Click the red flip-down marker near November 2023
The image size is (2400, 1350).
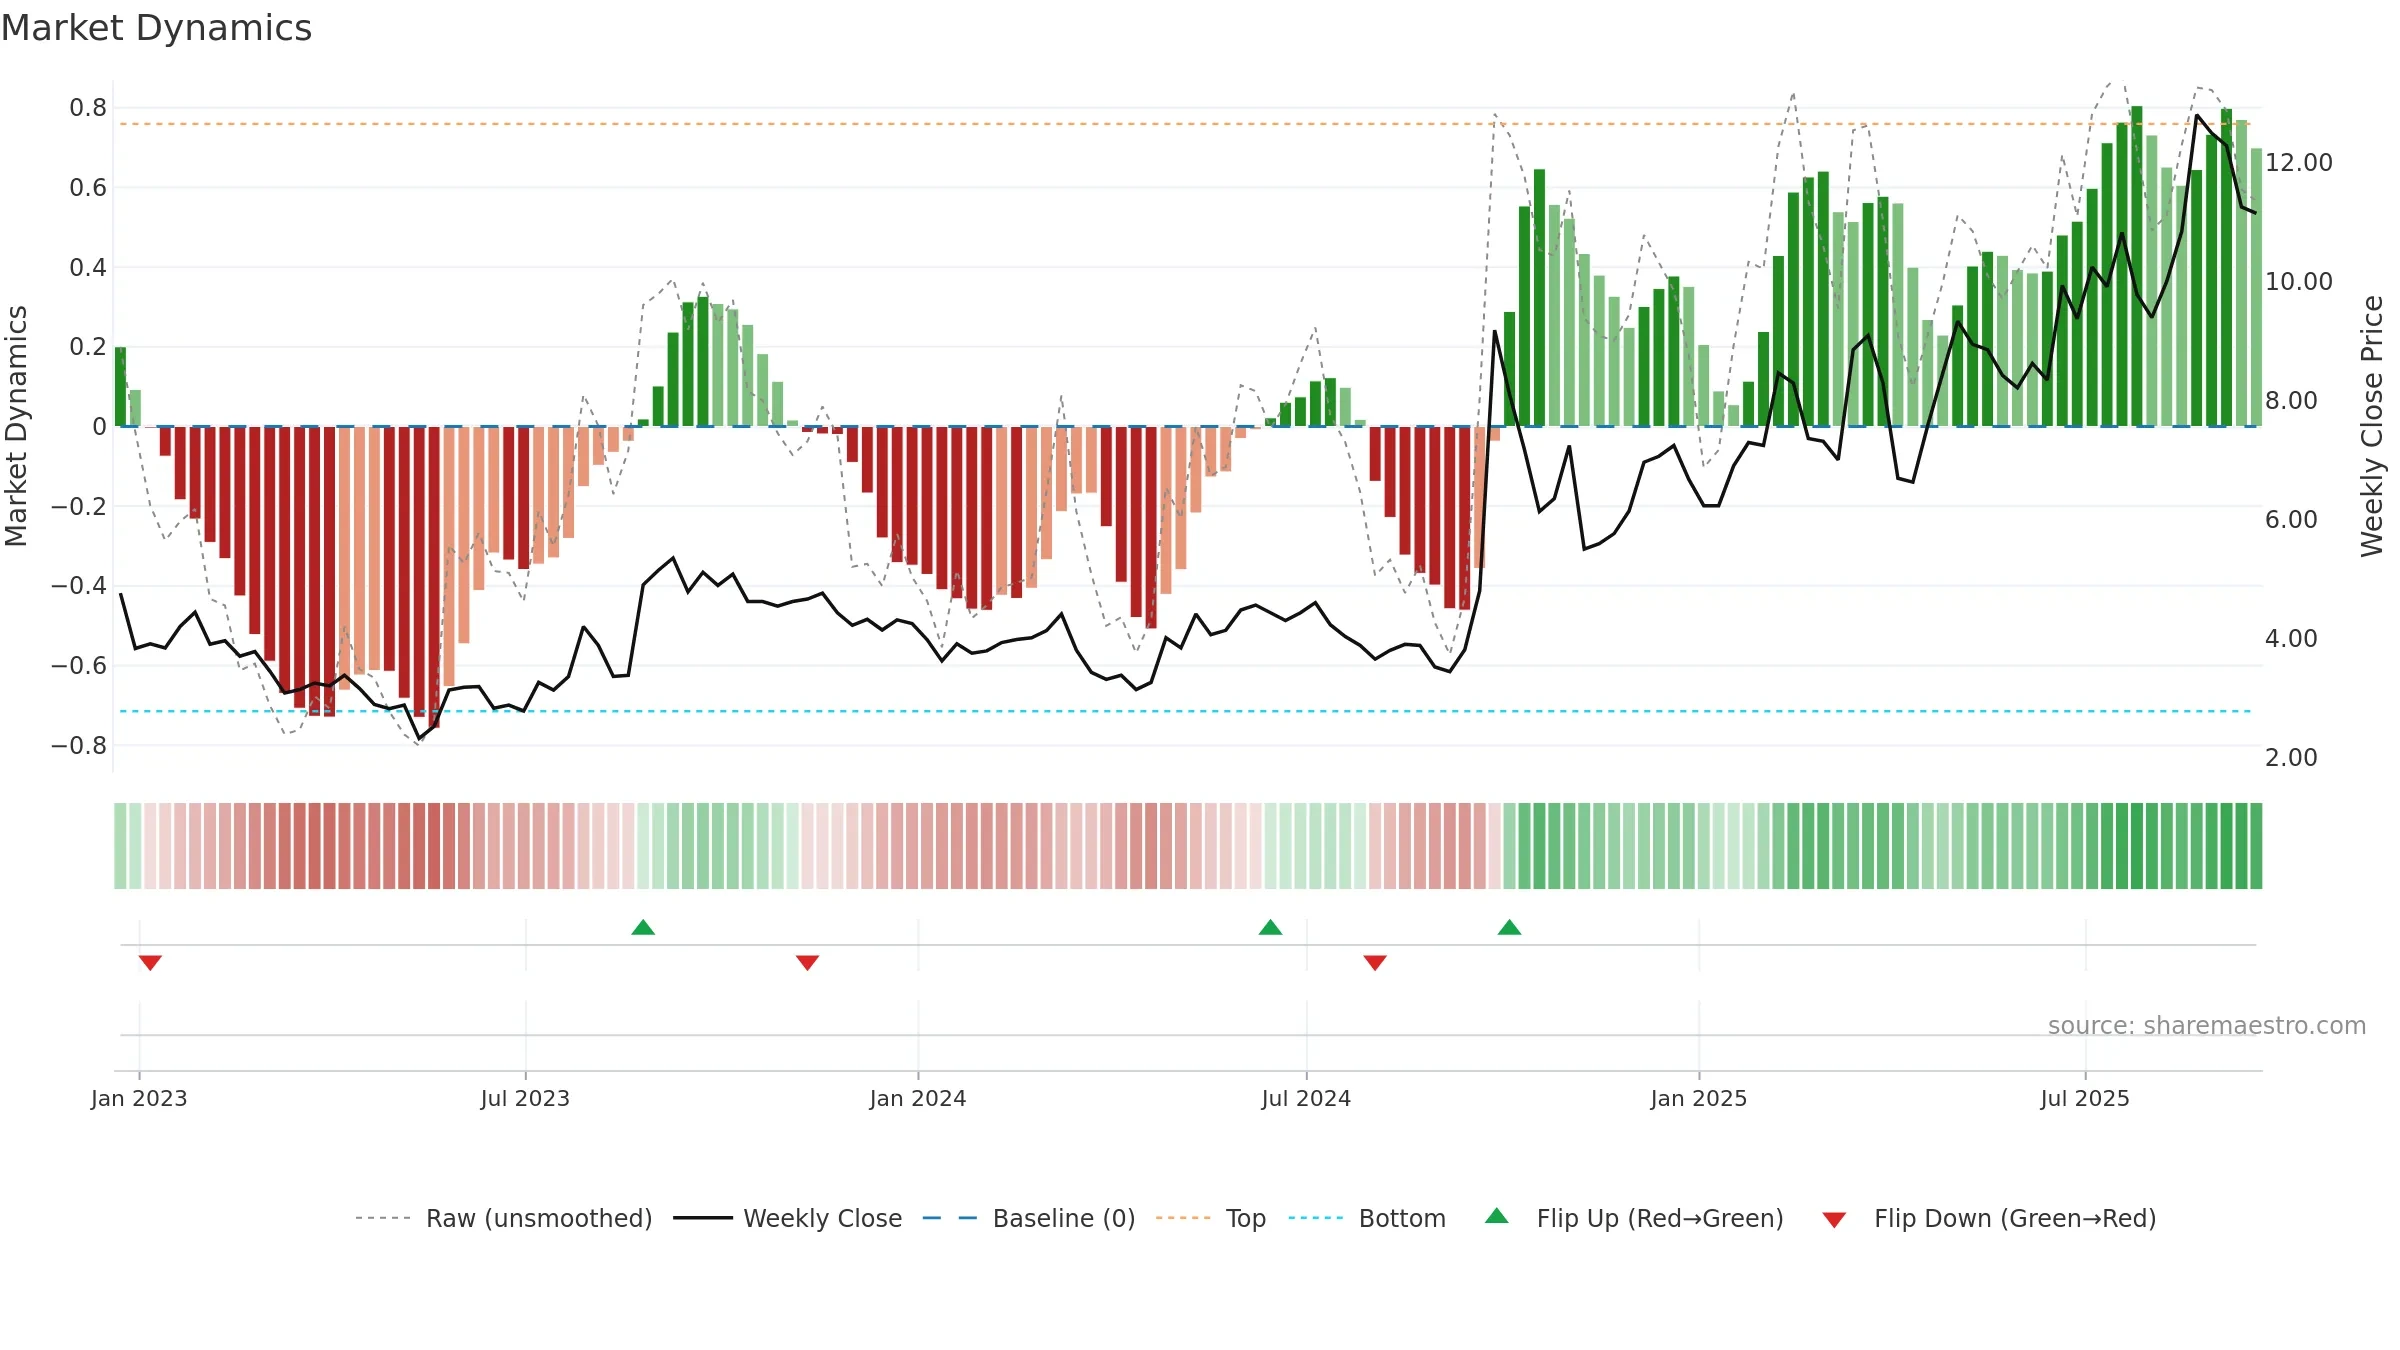(x=808, y=963)
